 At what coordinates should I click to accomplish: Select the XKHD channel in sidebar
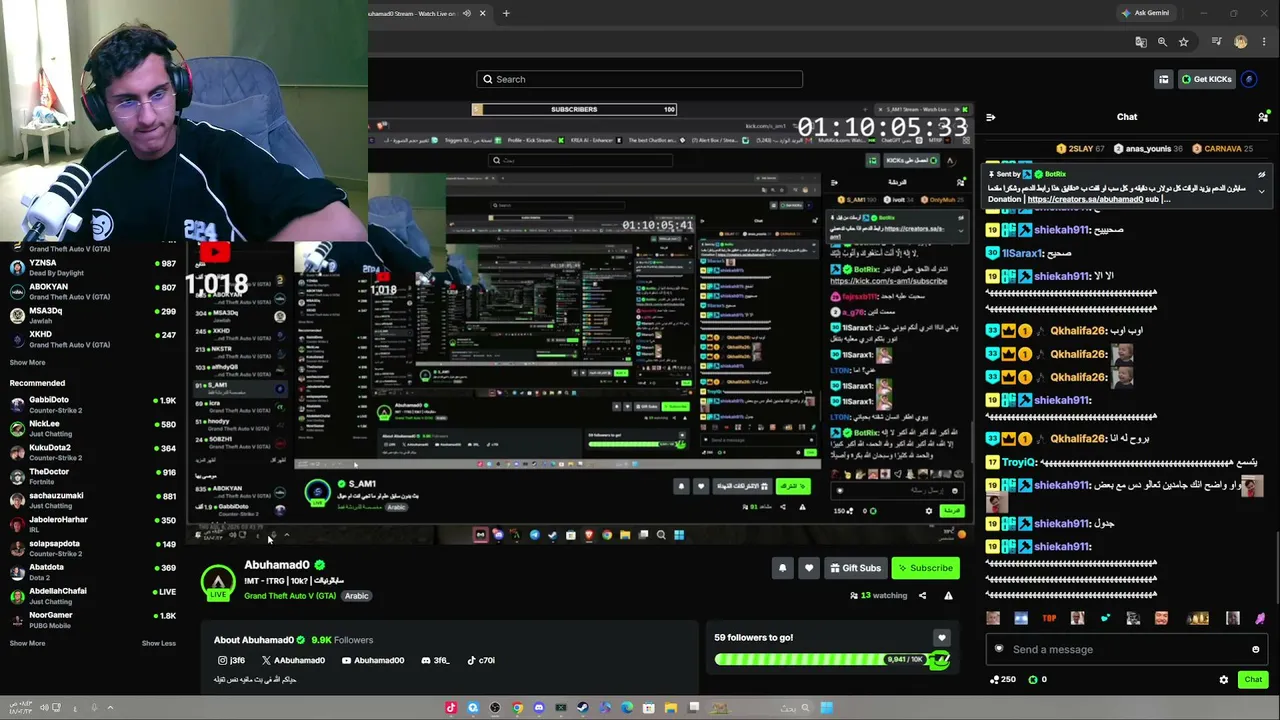click(92, 339)
